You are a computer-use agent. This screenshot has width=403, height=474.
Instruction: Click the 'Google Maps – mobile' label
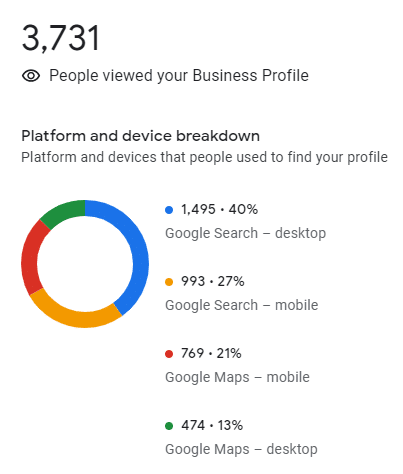pyautogui.click(x=237, y=377)
